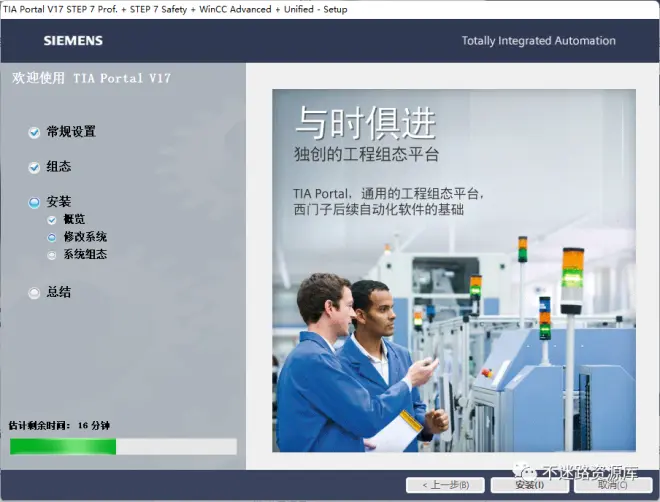Click the 独创的工程组态平台 subtitle text

366,154
